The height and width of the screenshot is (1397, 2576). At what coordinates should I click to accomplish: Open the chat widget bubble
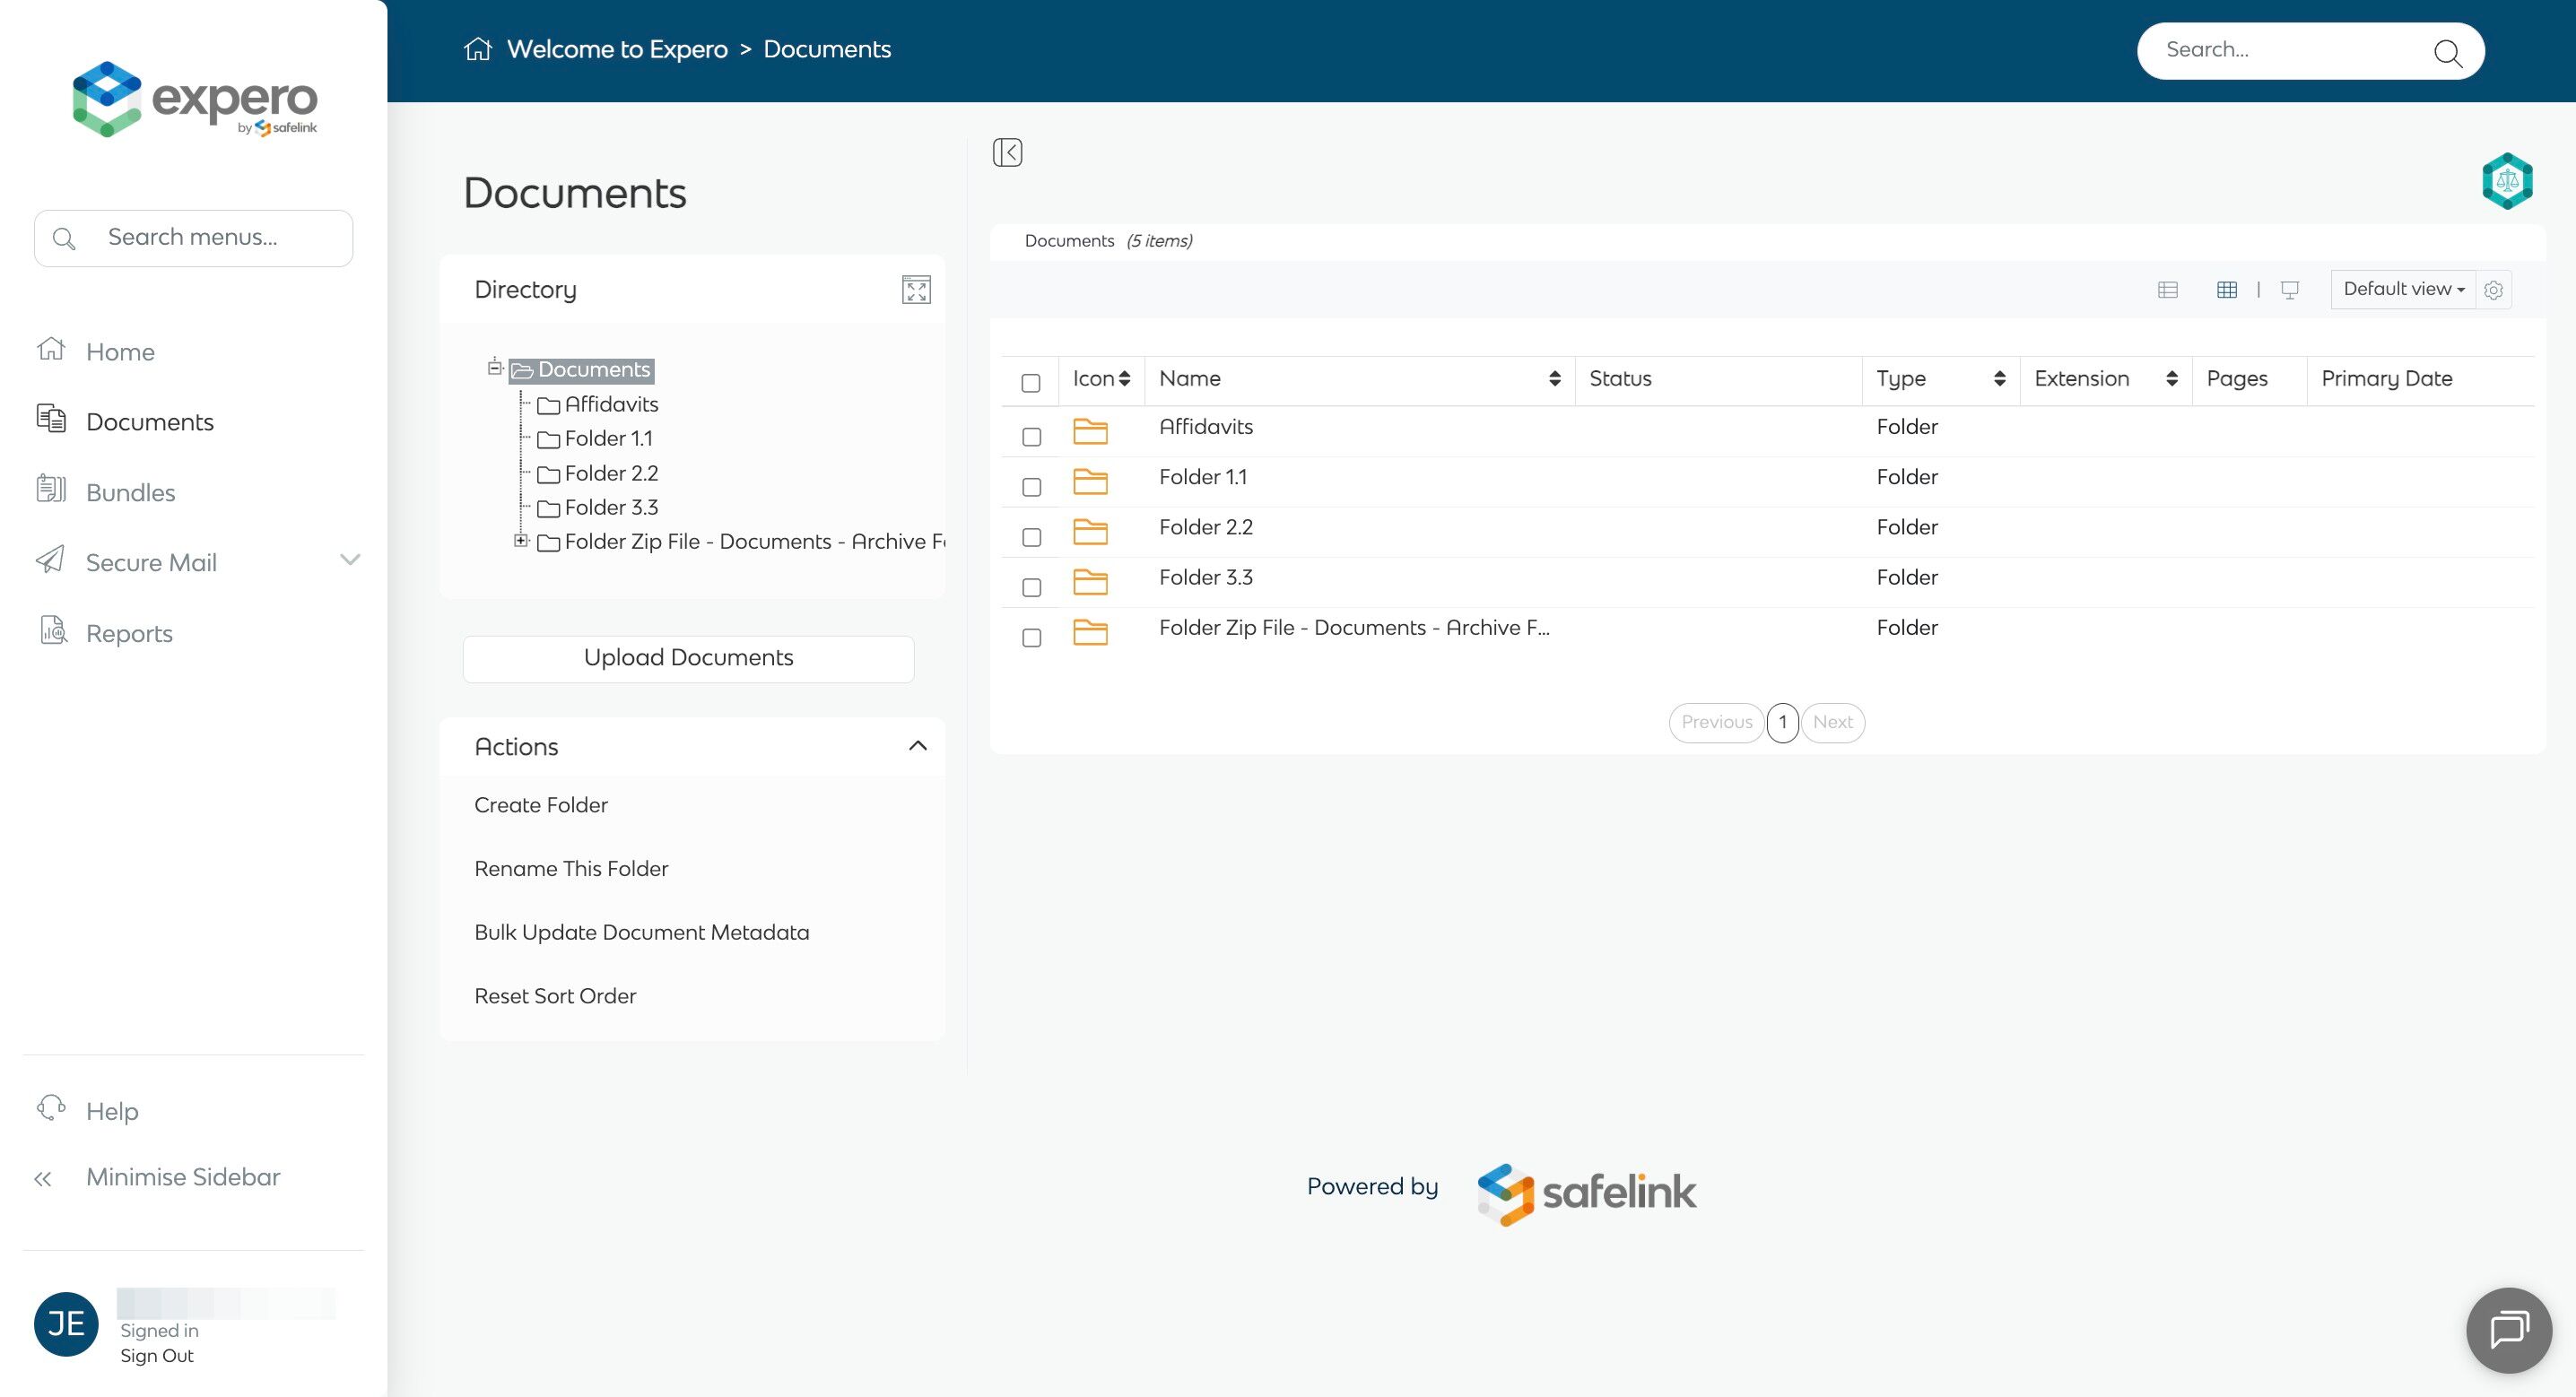[x=2508, y=1330]
